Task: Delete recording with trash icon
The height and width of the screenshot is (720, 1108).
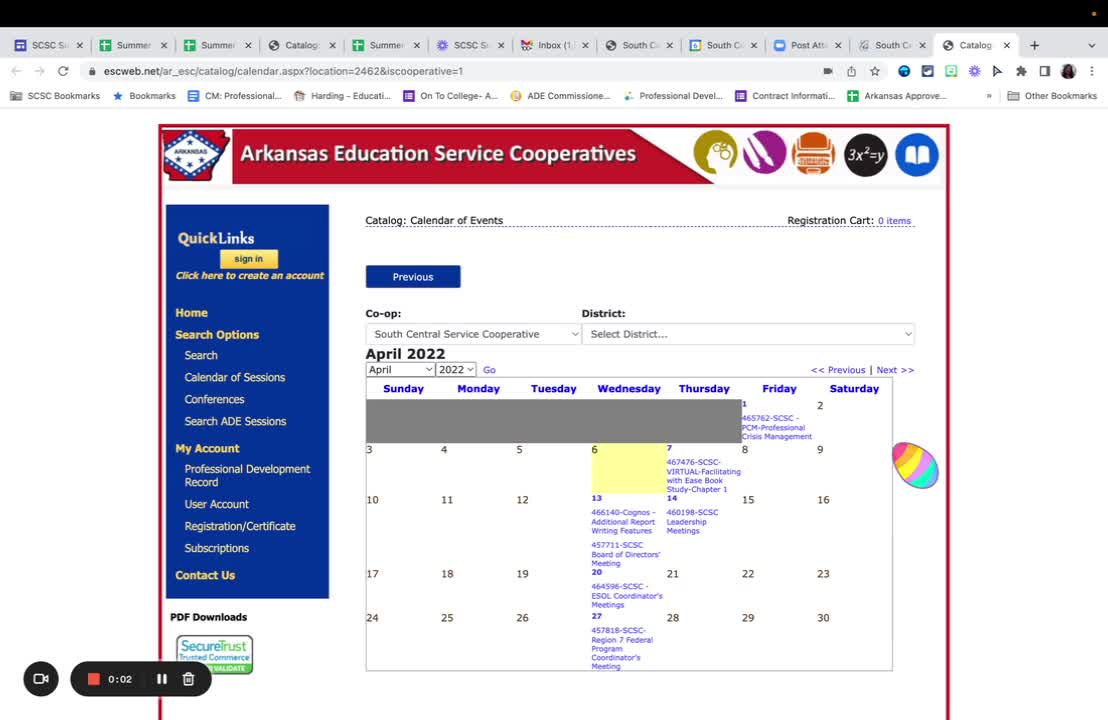Action: point(188,679)
